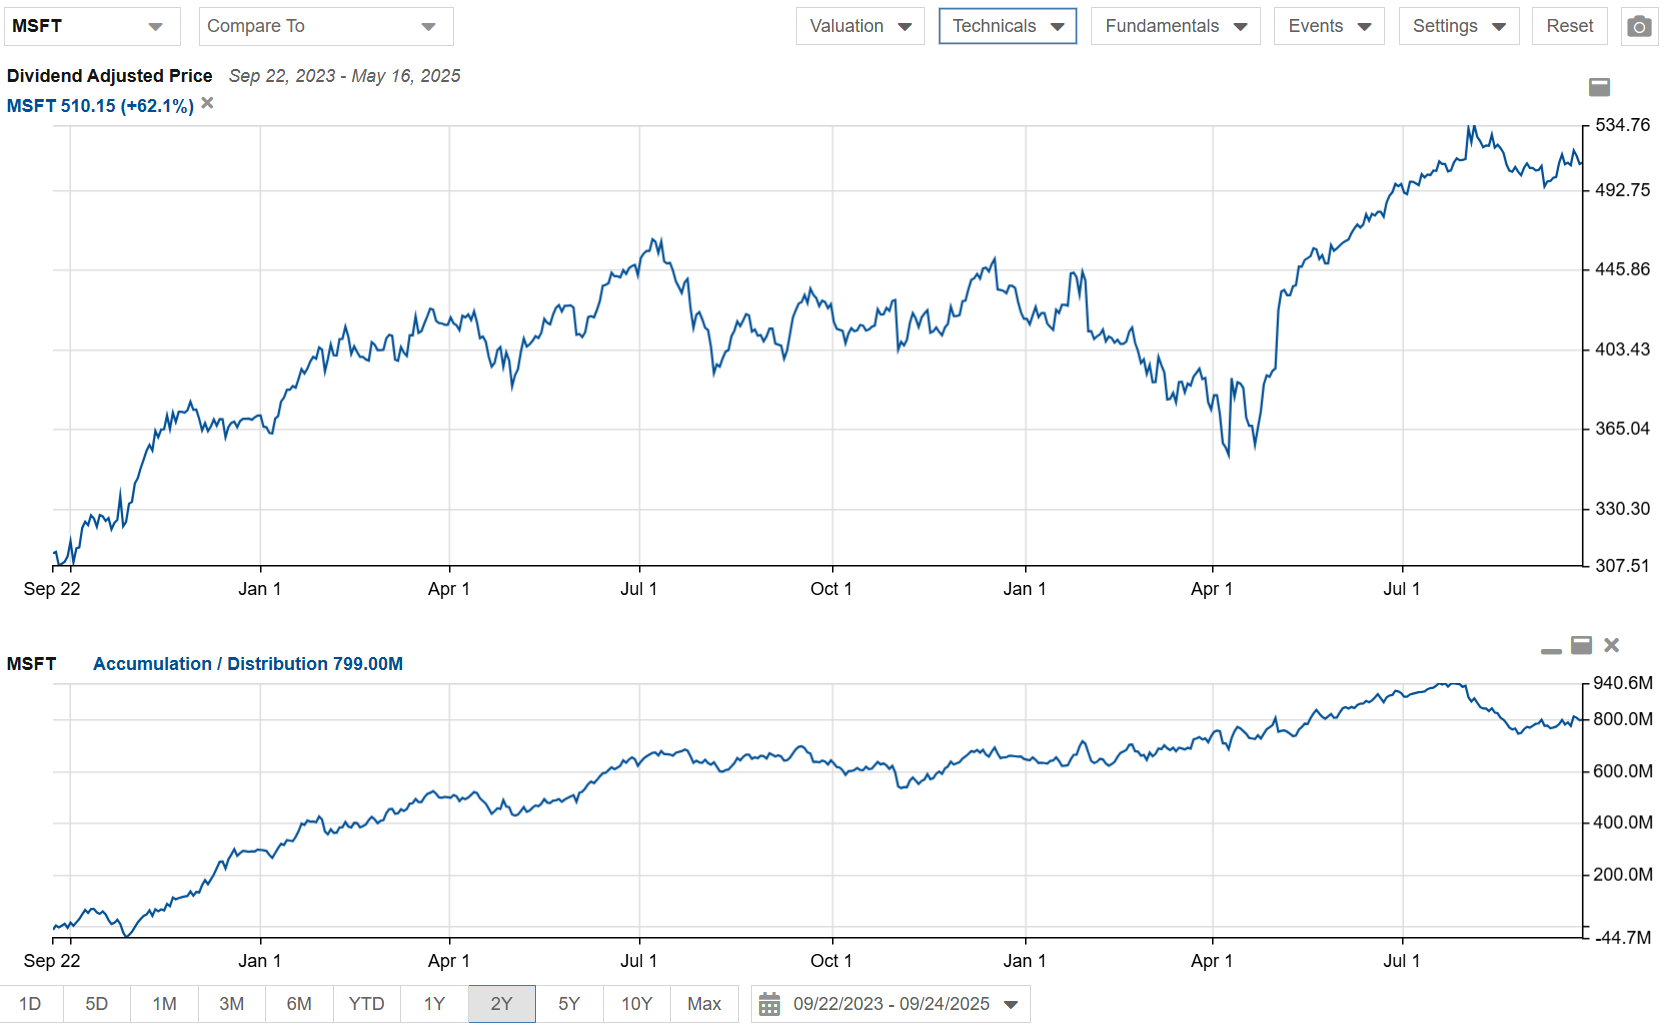Click the indicator panel maximize icon
The width and height of the screenshot is (1666, 1031).
tap(1581, 645)
